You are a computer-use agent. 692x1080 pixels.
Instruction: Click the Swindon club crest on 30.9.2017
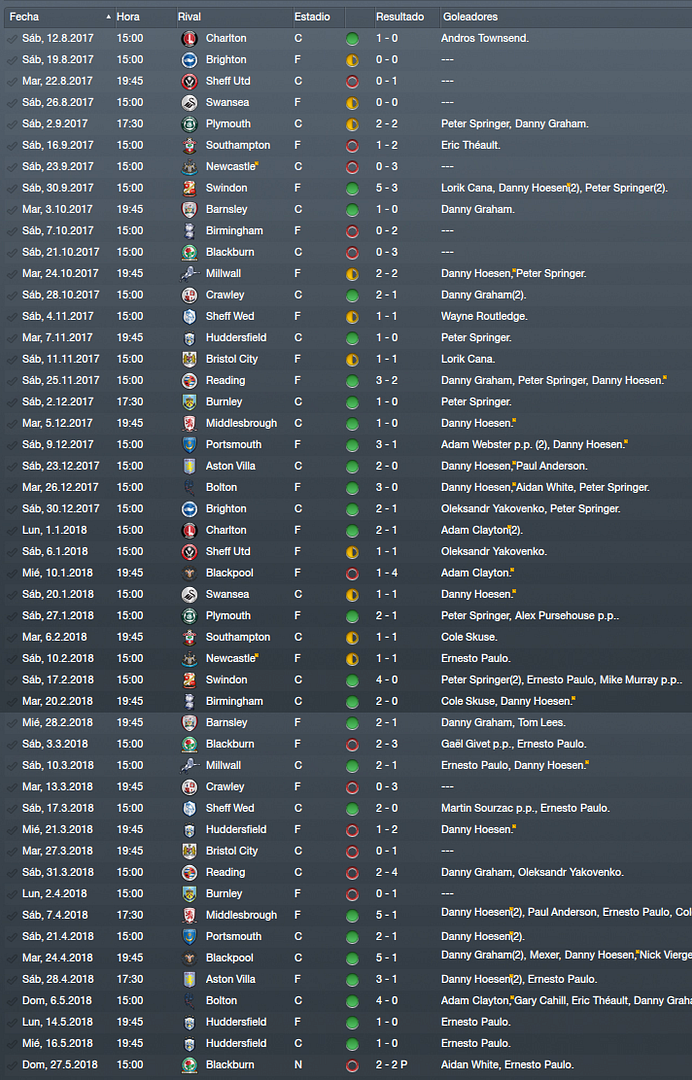189,188
